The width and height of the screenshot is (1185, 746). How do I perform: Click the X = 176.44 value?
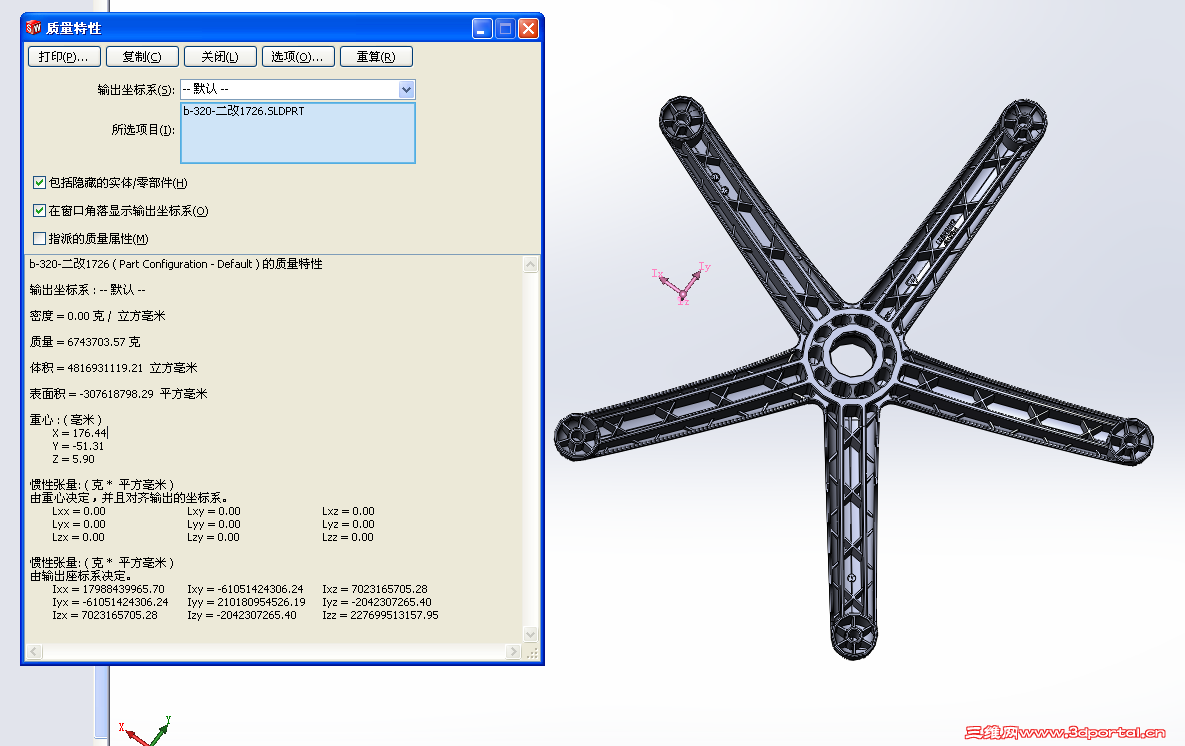(x=79, y=433)
